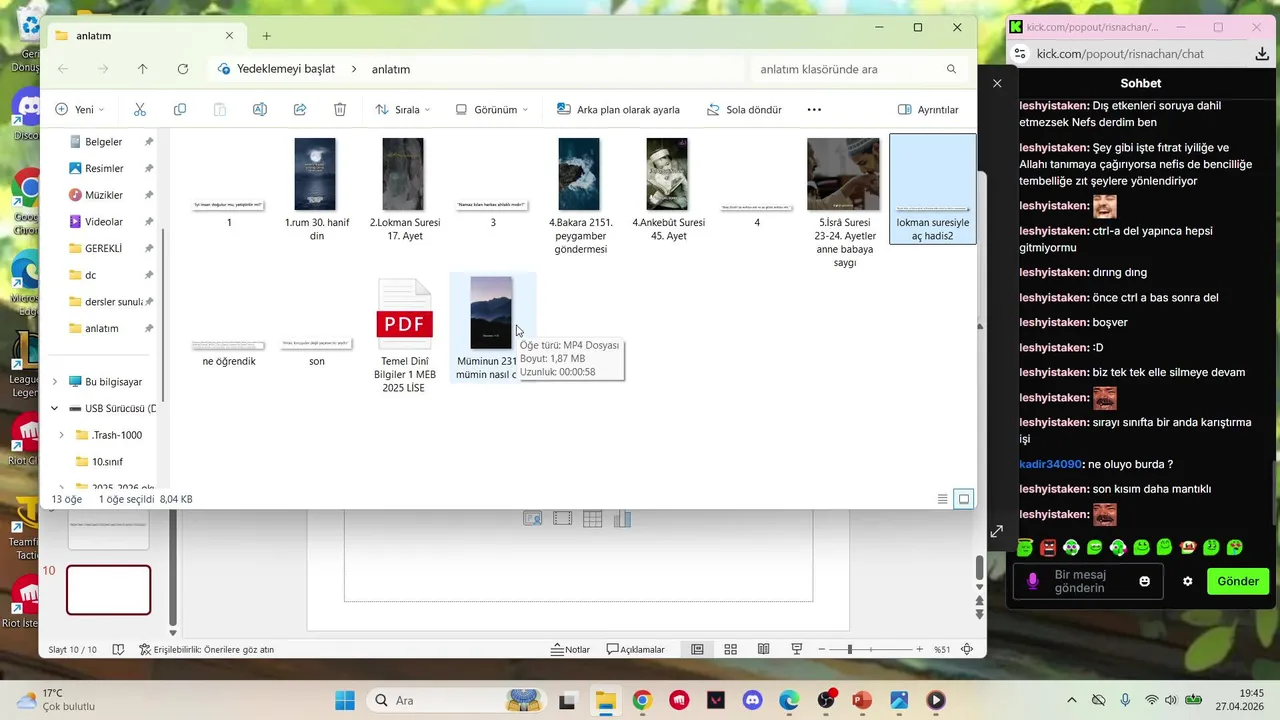Viewport: 1280px width, 720px height.
Task: Select the 2.Lokman Suresi 17. Ayet file
Action: coord(404,190)
